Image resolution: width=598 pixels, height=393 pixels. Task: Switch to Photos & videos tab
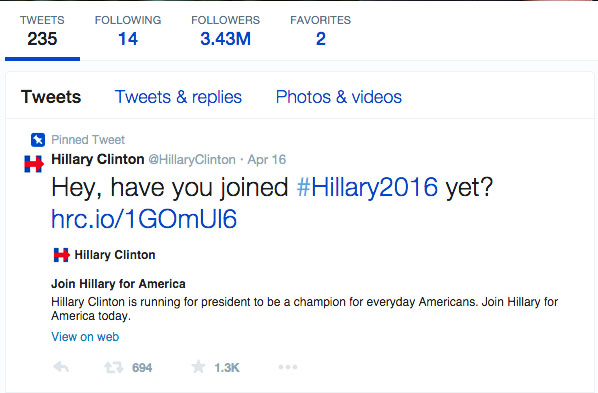point(339,97)
